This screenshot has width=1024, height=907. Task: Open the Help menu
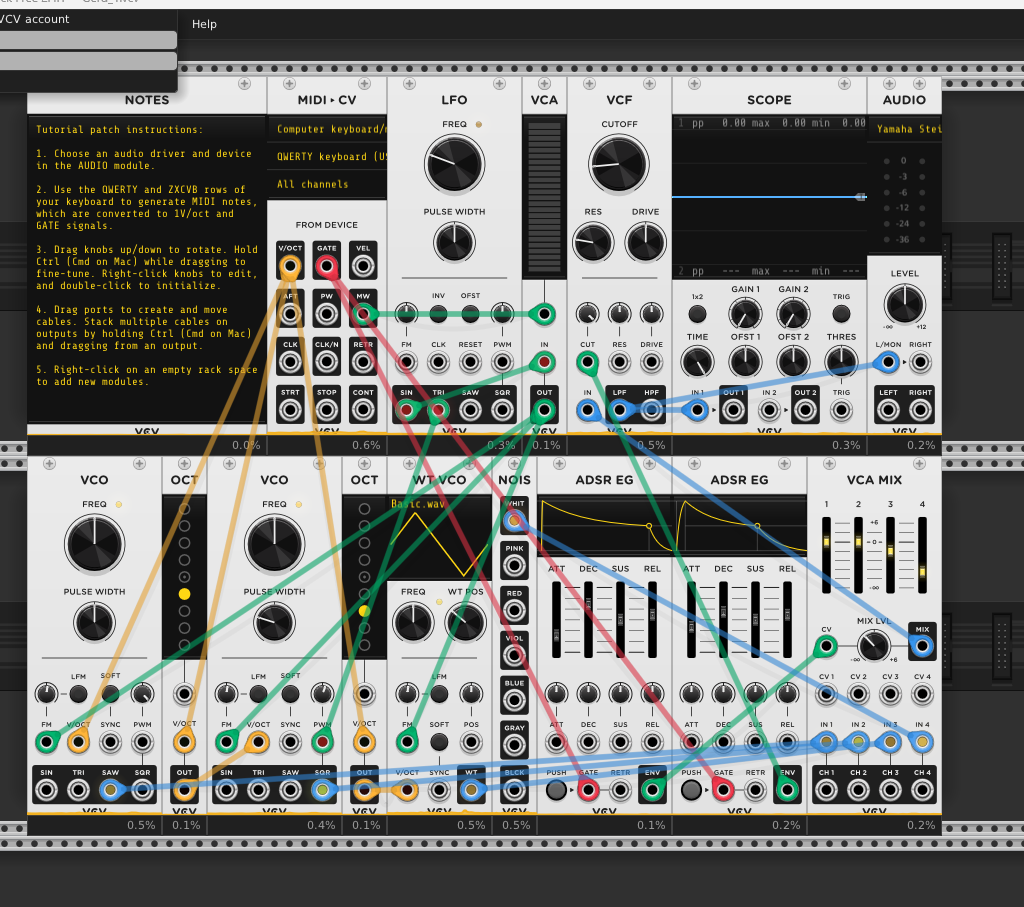click(x=204, y=24)
